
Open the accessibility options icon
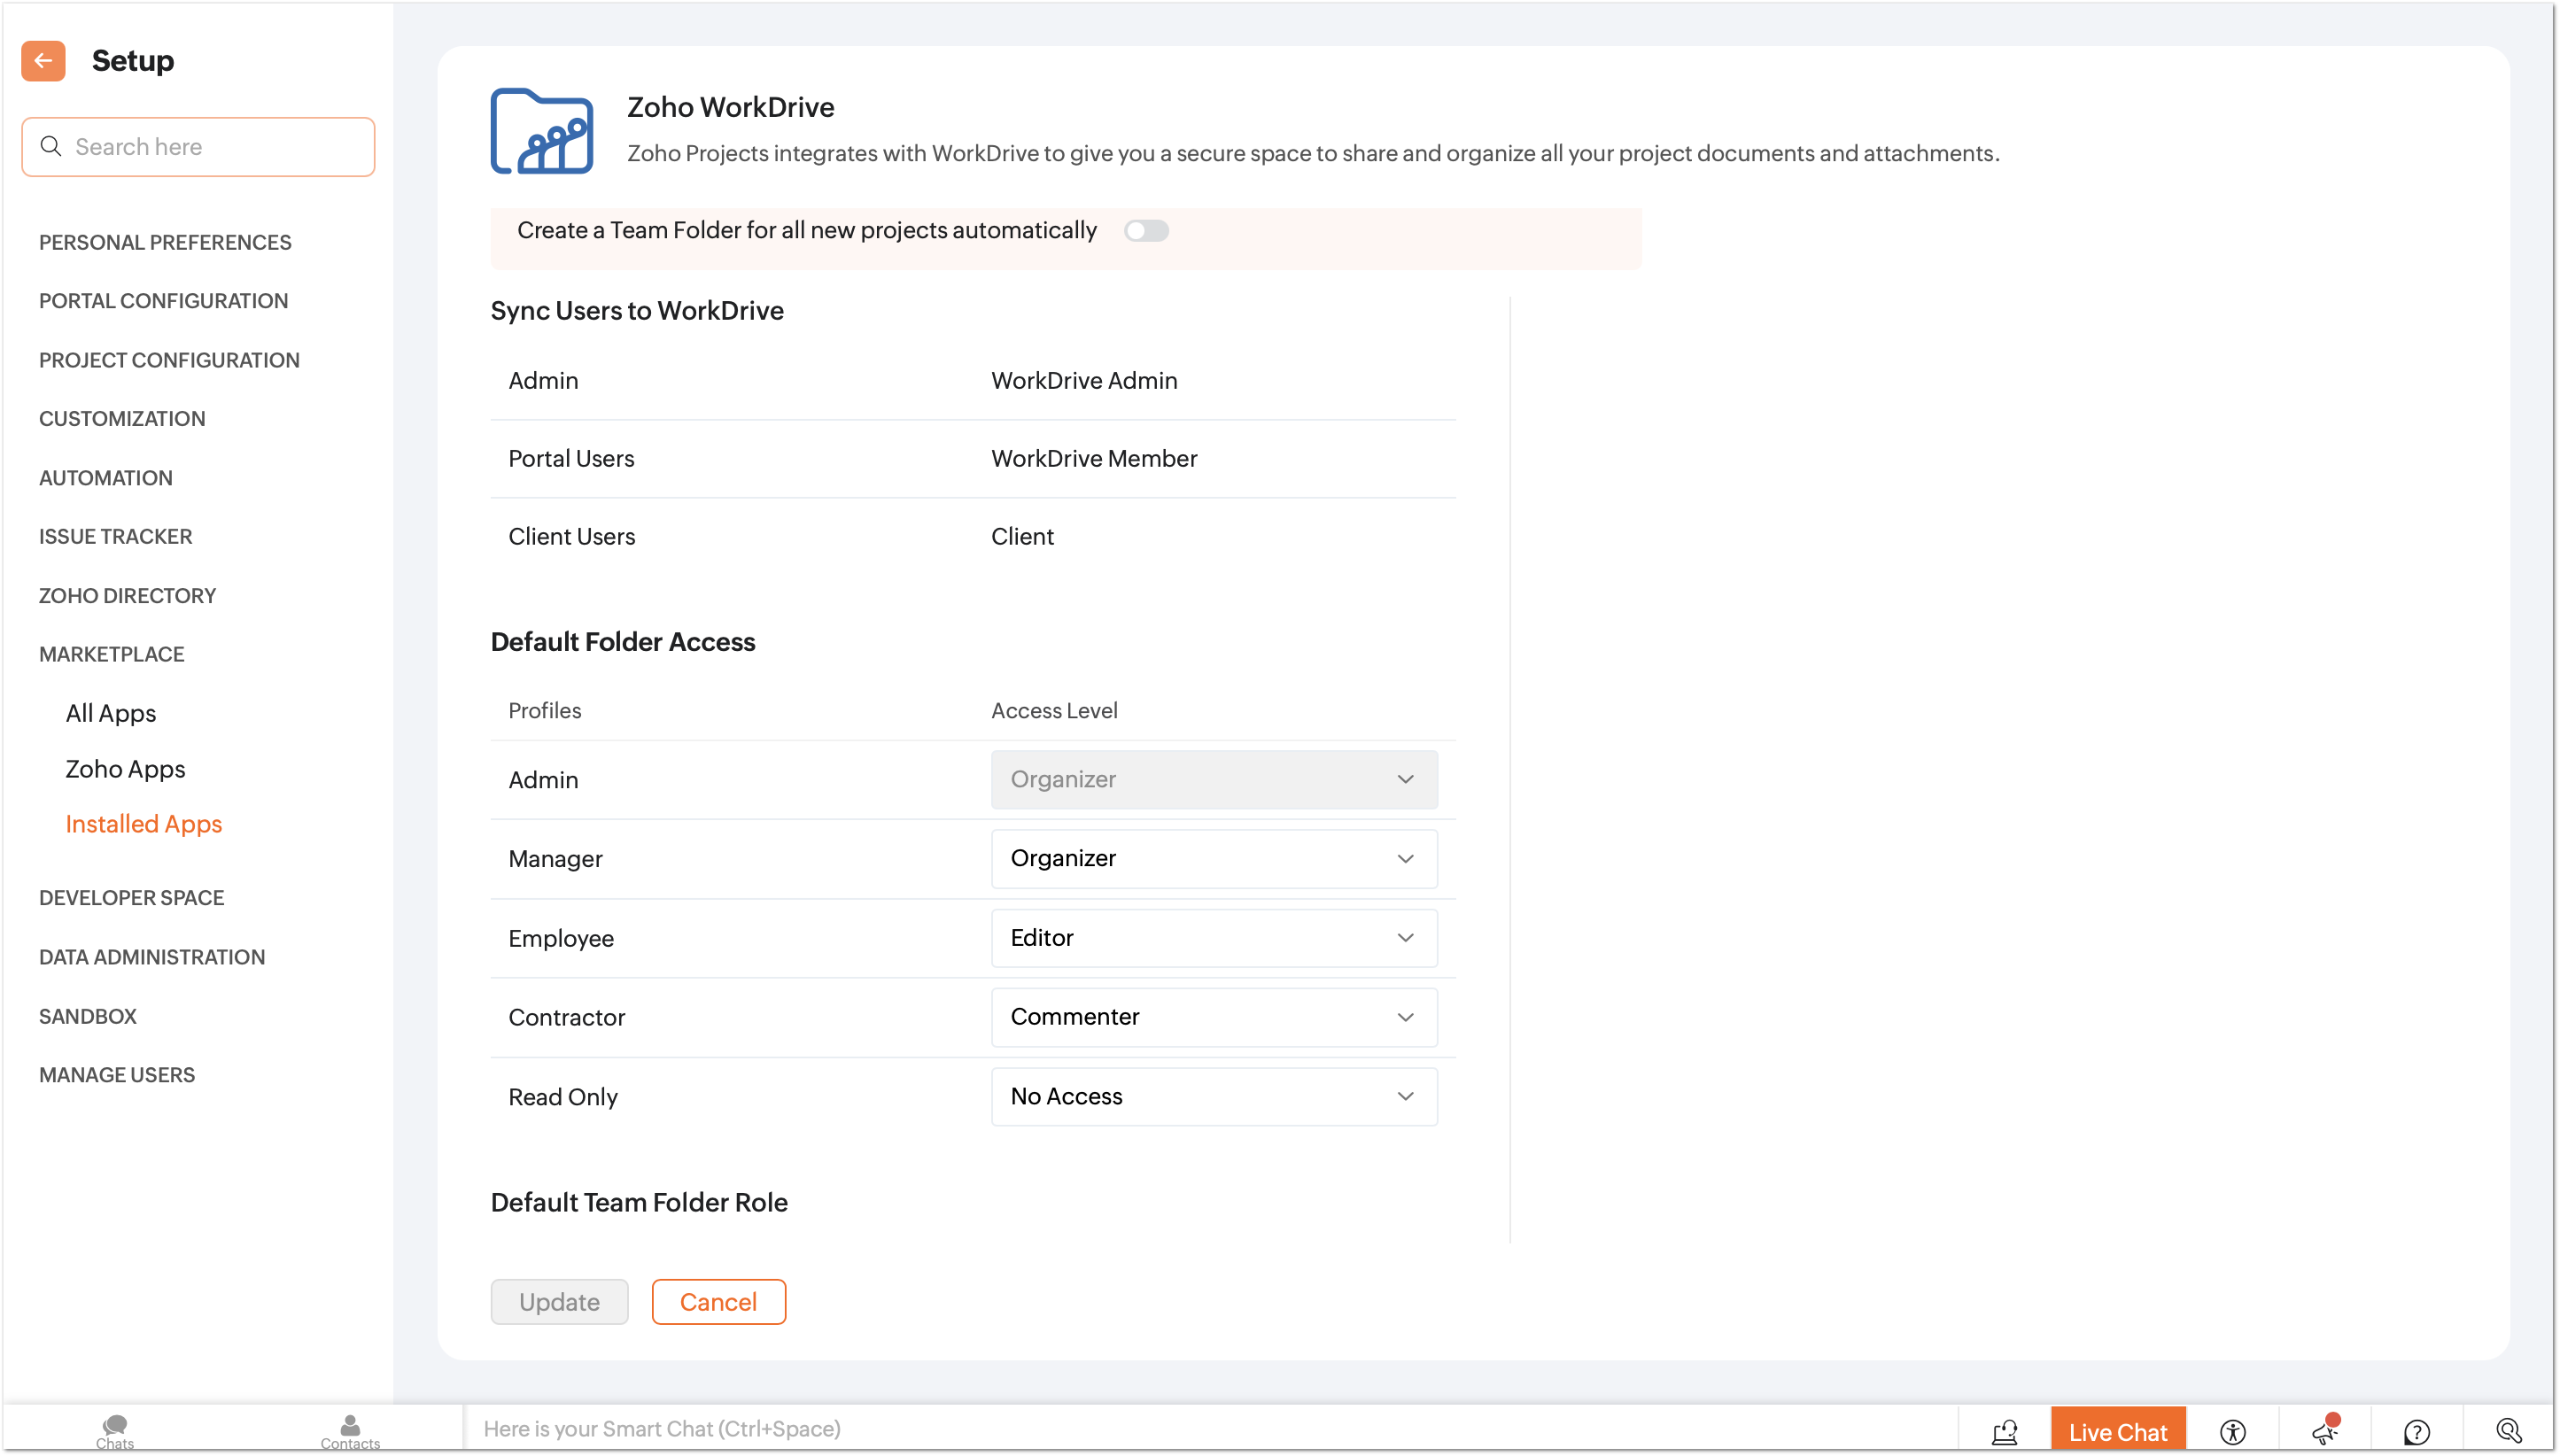[2232, 1432]
